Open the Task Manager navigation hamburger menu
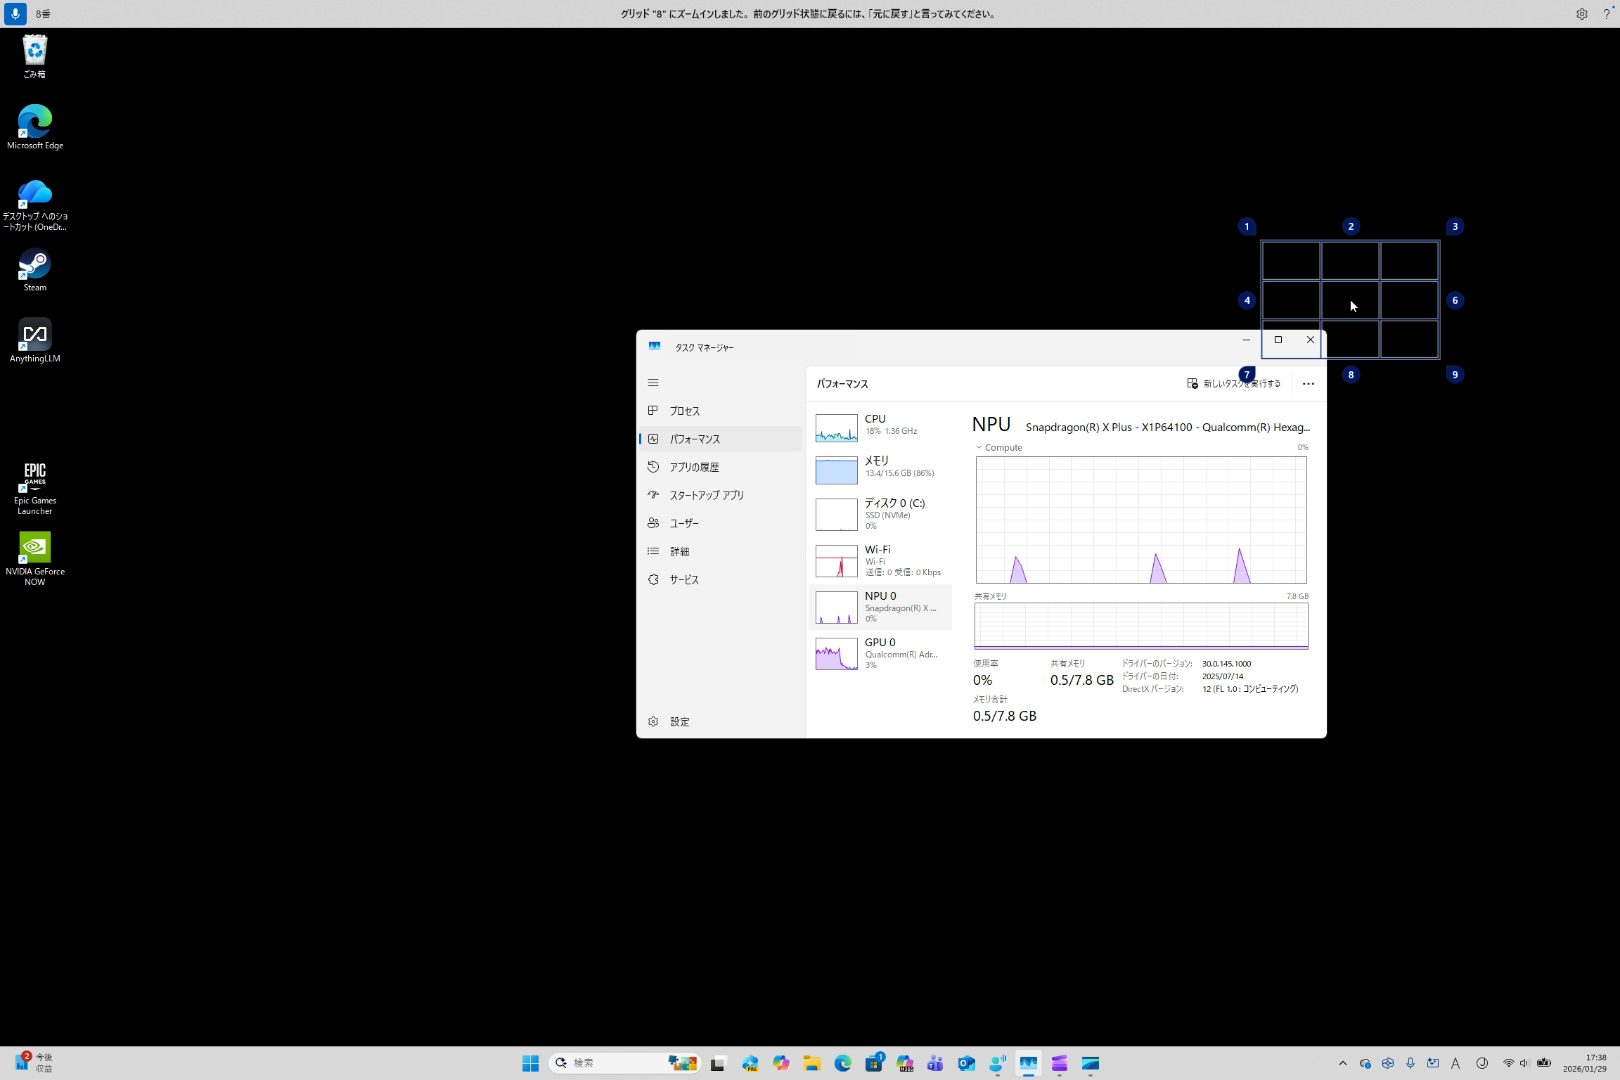This screenshot has width=1620, height=1080. click(653, 383)
